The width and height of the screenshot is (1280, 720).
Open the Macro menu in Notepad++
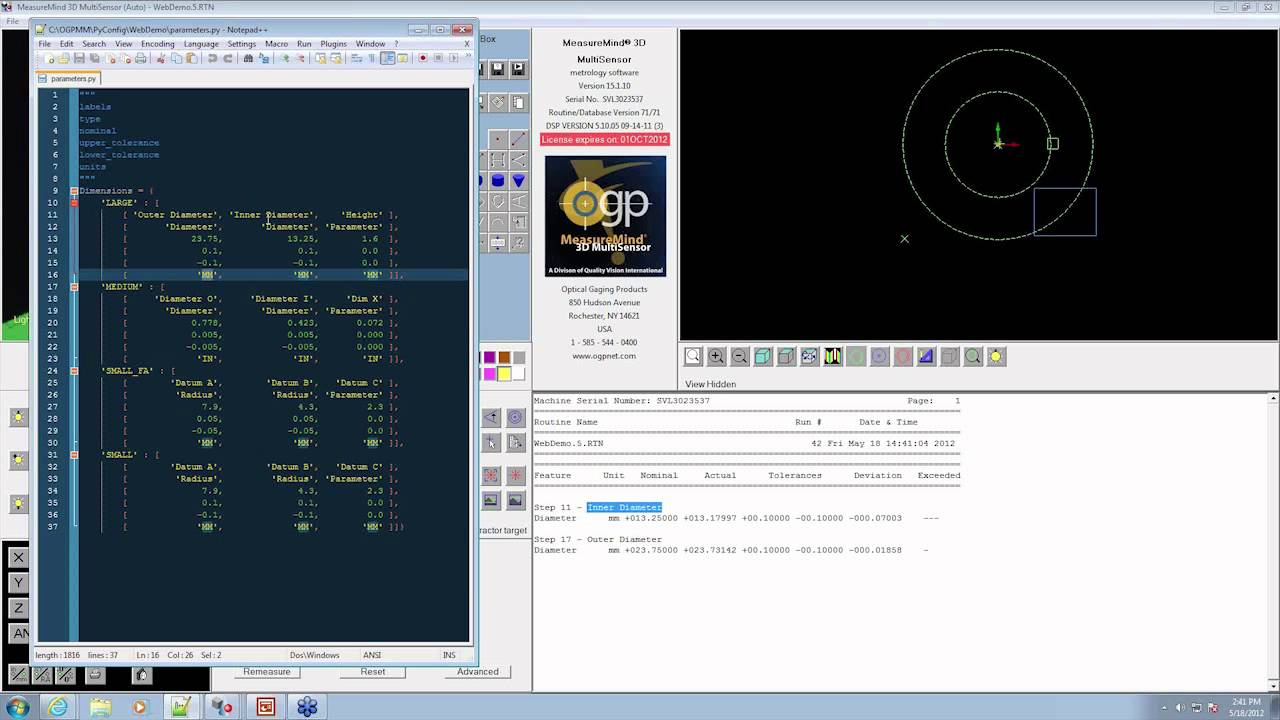click(x=276, y=44)
